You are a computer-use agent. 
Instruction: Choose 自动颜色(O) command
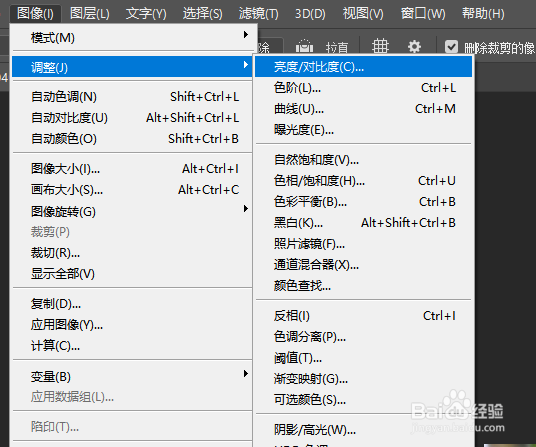[x=132, y=139]
